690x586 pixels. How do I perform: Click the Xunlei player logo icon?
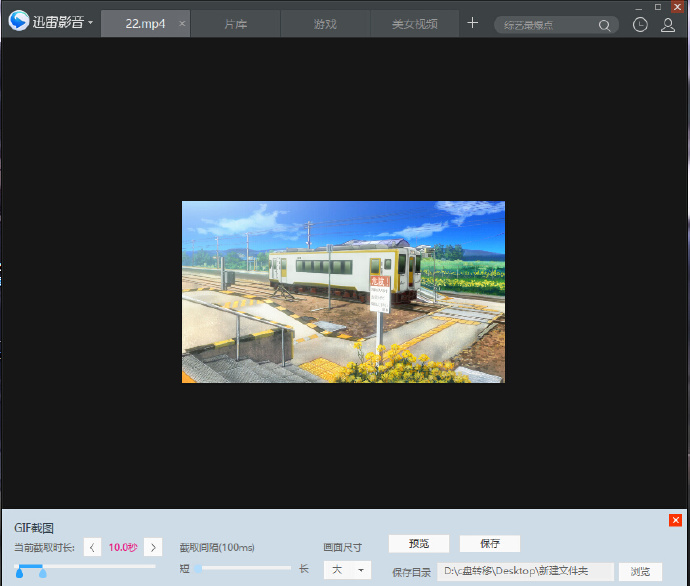pyautogui.click(x=19, y=21)
